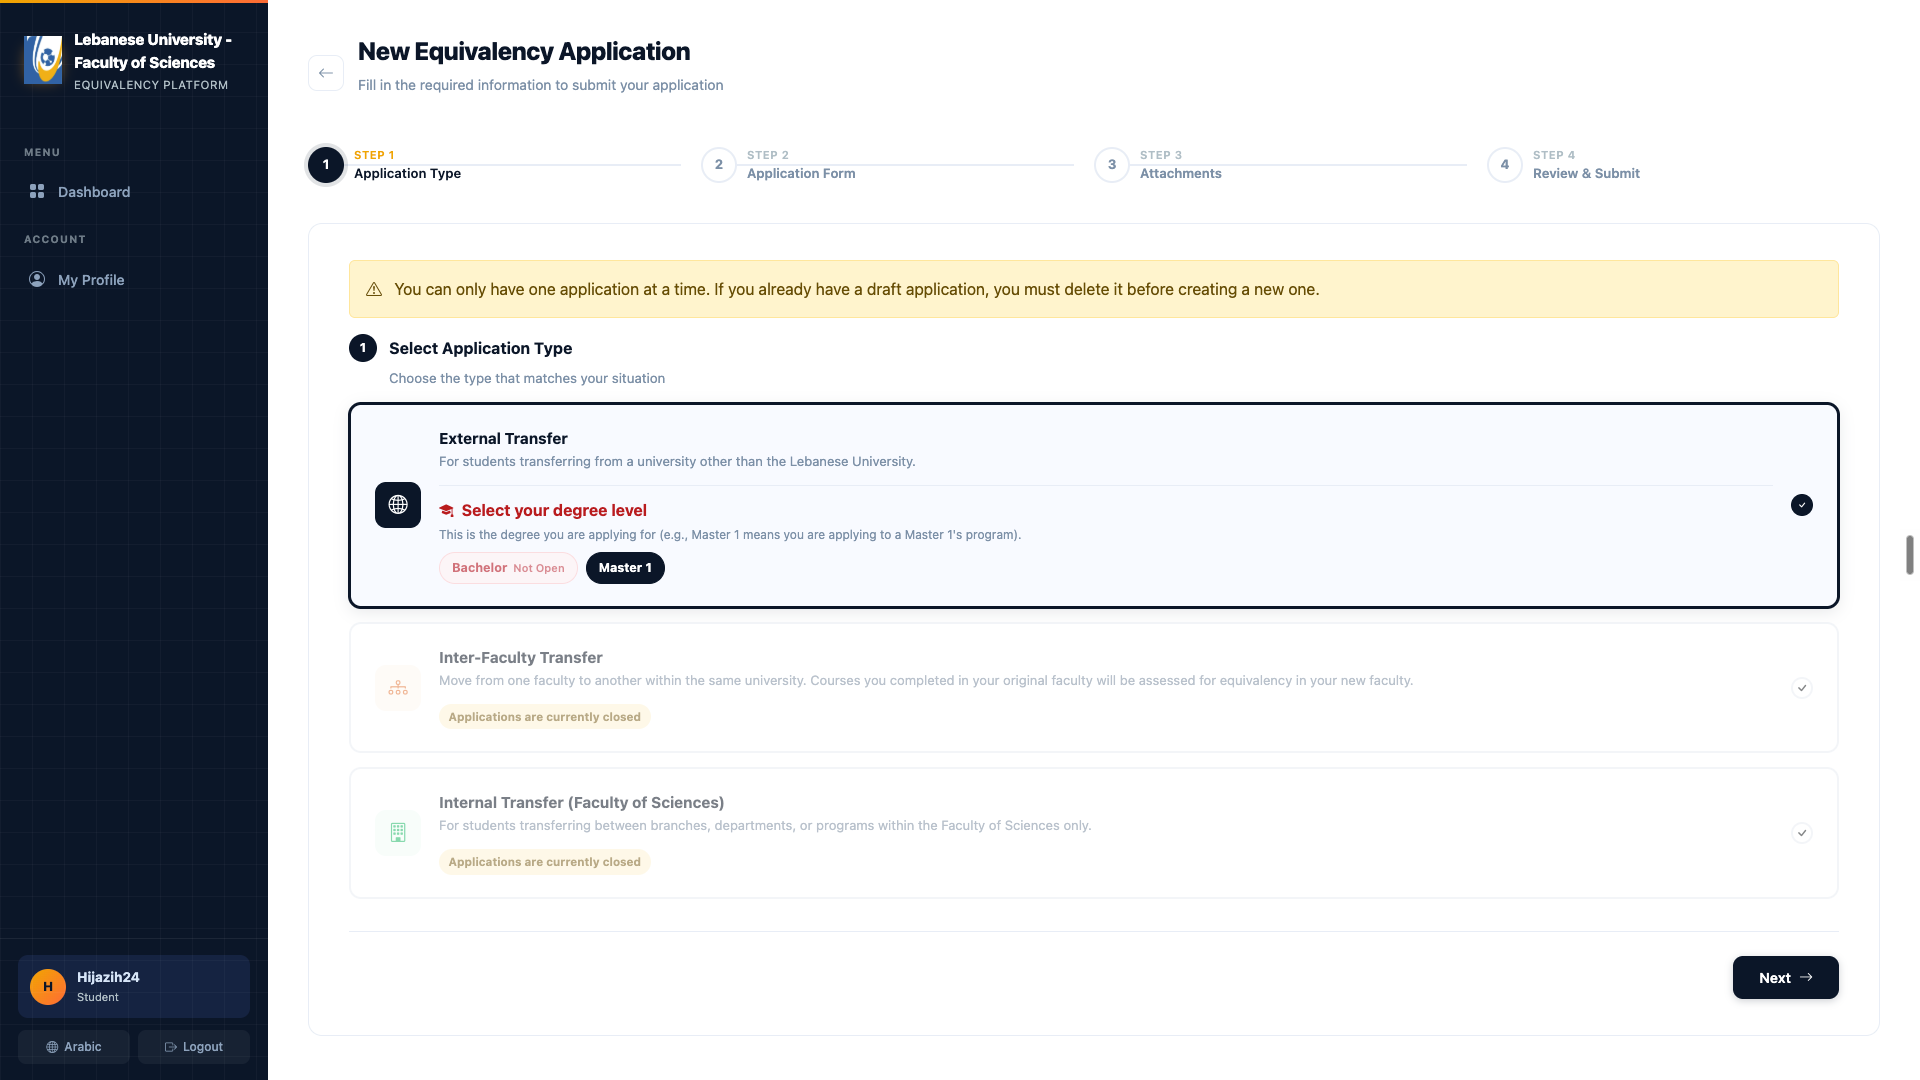1920x1080 pixels.
Task: Click the orange H user avatar
Action: pos(48,987)
